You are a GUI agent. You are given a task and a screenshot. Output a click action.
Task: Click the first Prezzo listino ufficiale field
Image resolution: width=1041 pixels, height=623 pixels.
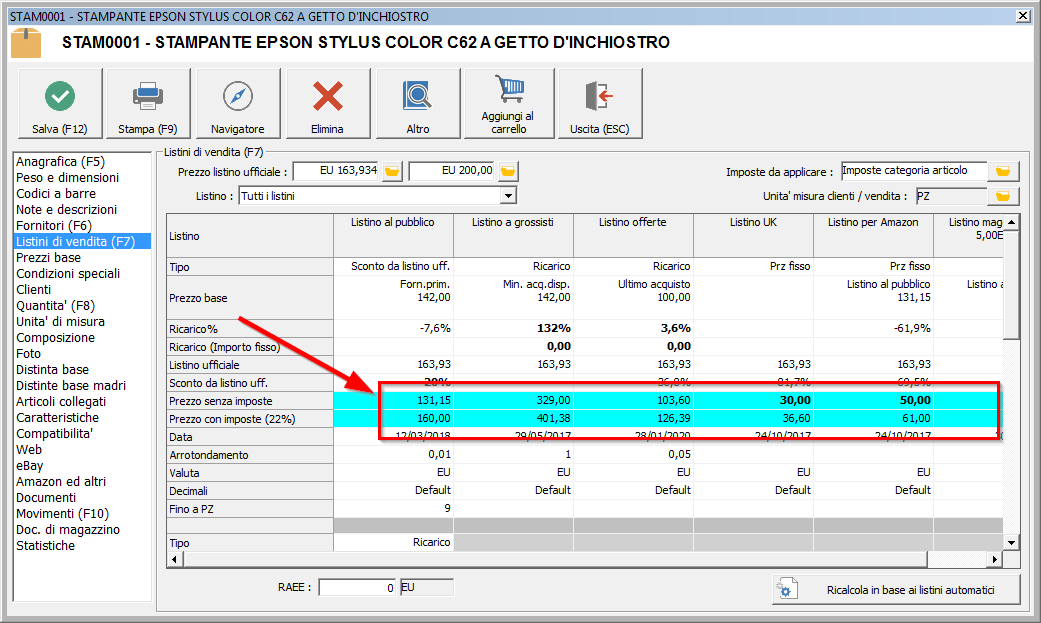pyautogui.click(x=336, y=171)
